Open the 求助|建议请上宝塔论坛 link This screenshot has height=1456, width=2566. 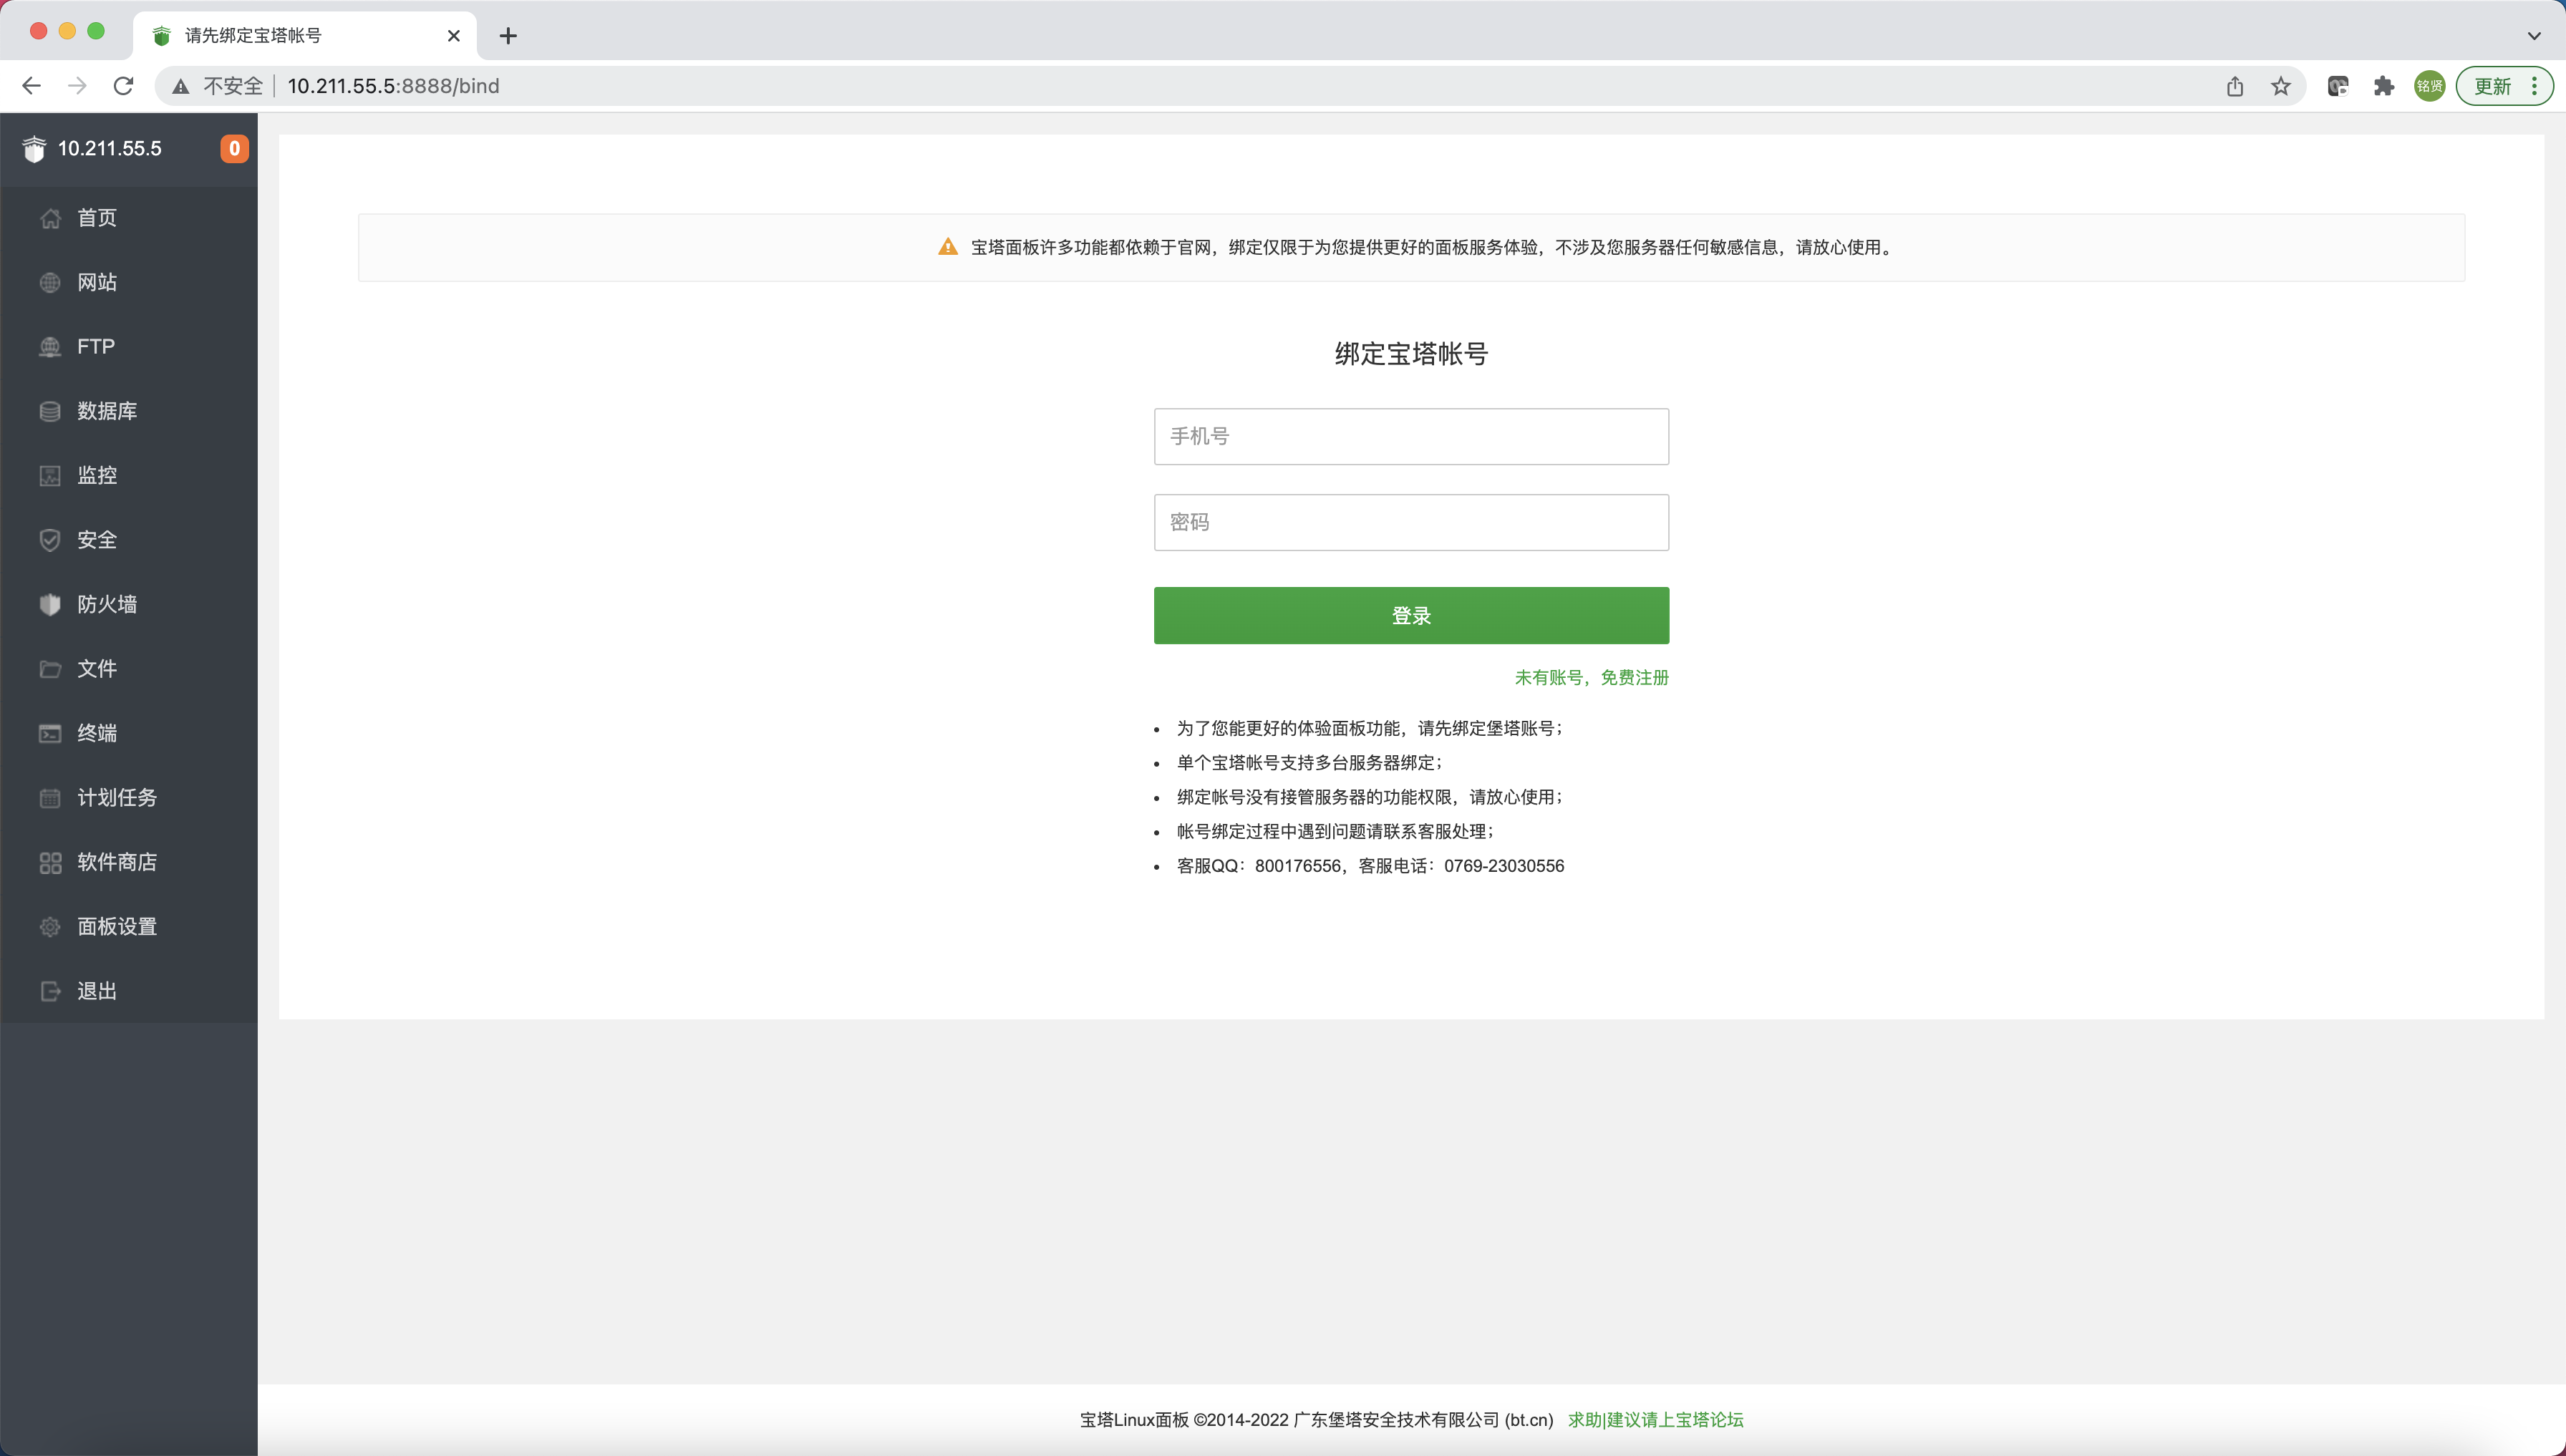click(1655, 1420)
